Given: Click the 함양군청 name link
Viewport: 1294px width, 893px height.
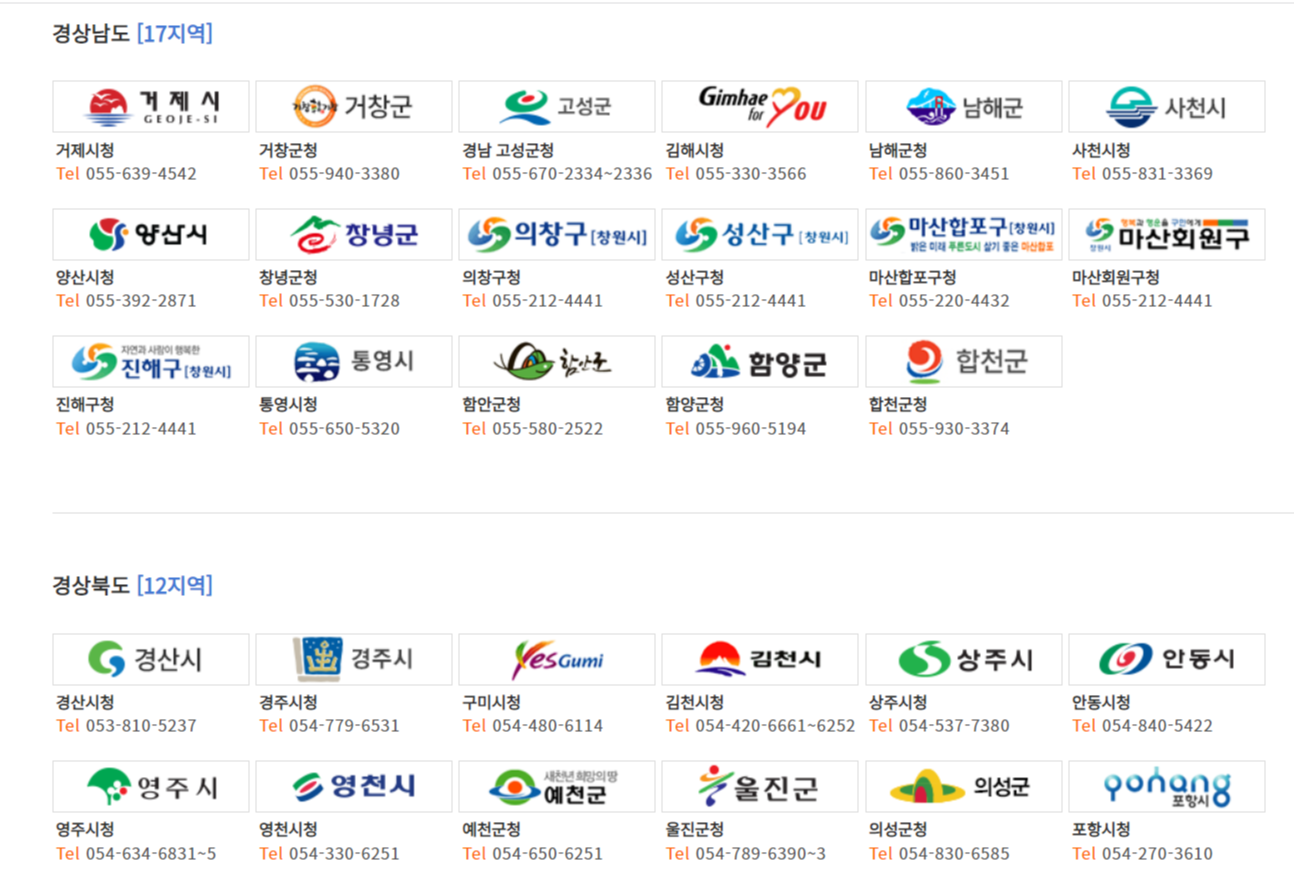Looking at the screenshot, I should click(x=694, y=404).
